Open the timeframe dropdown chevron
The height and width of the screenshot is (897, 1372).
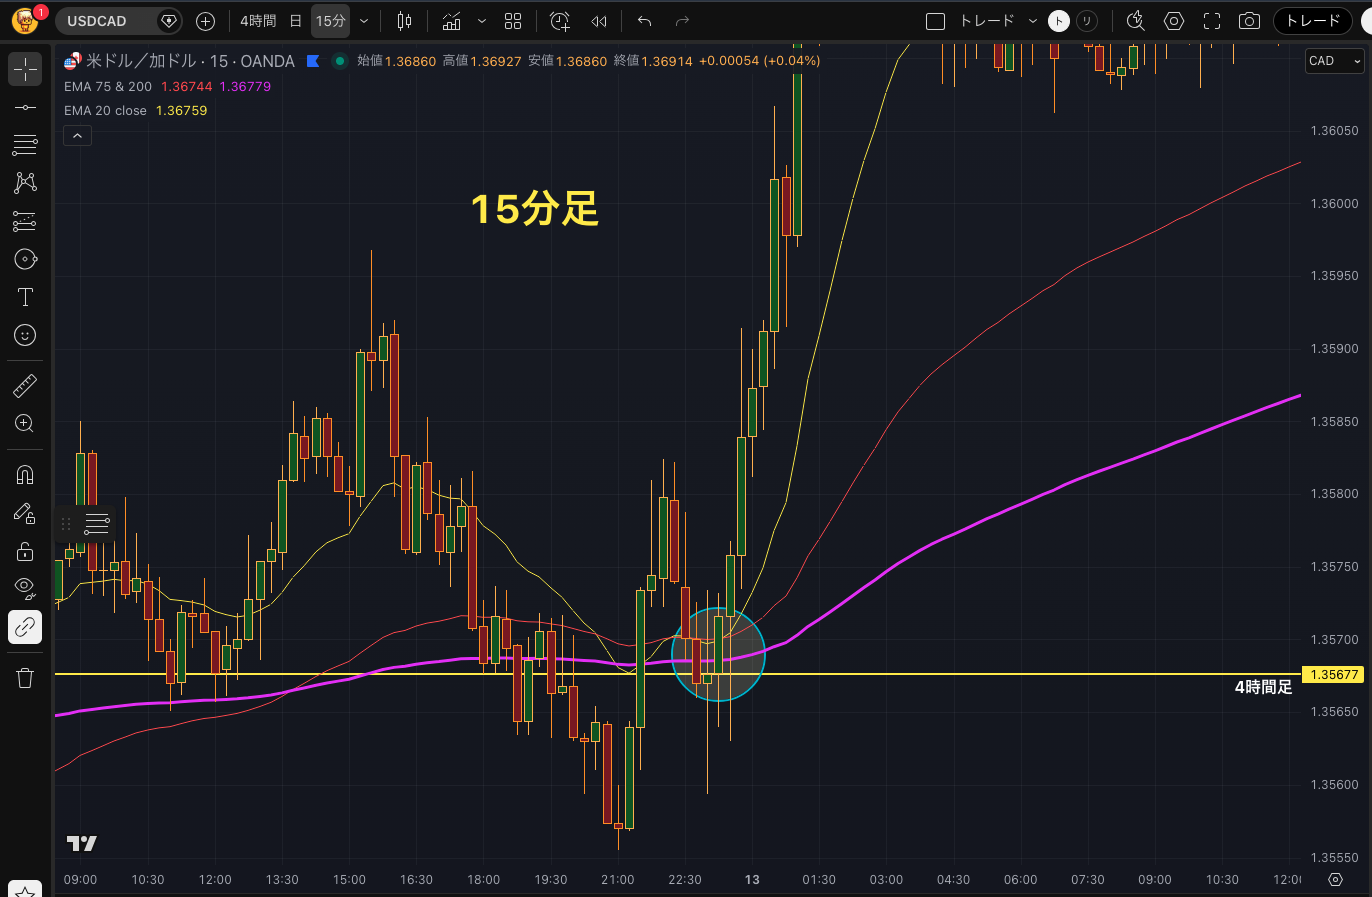(x=364, y=21)
